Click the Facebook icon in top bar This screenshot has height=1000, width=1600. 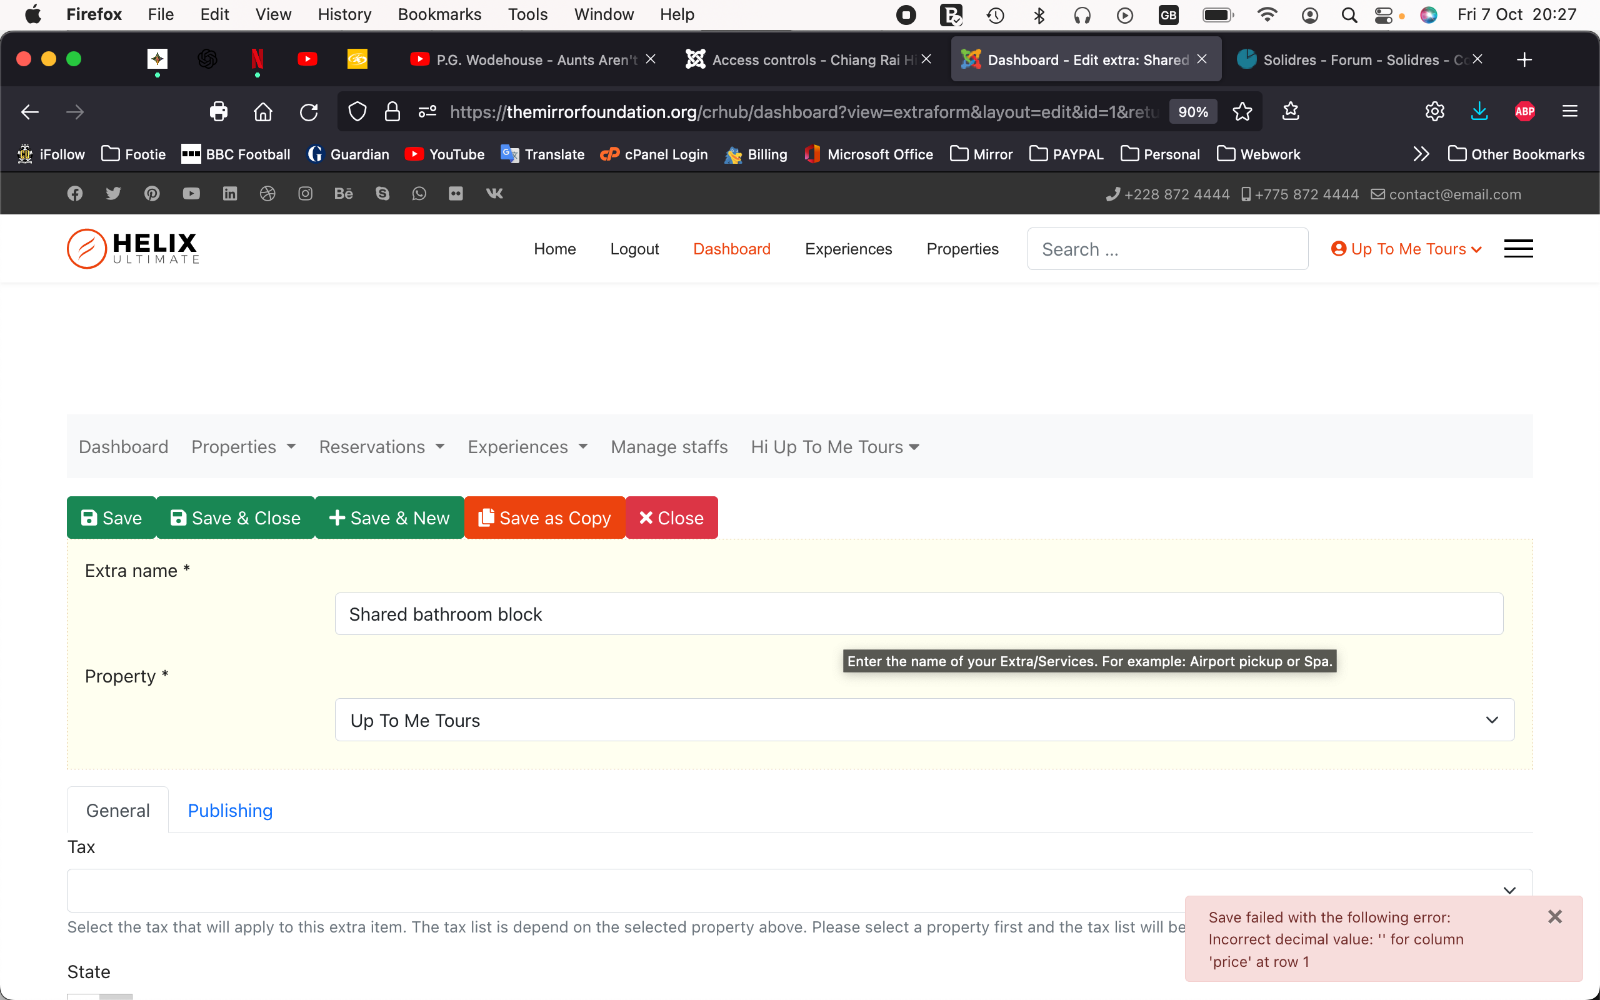(75, 194)
